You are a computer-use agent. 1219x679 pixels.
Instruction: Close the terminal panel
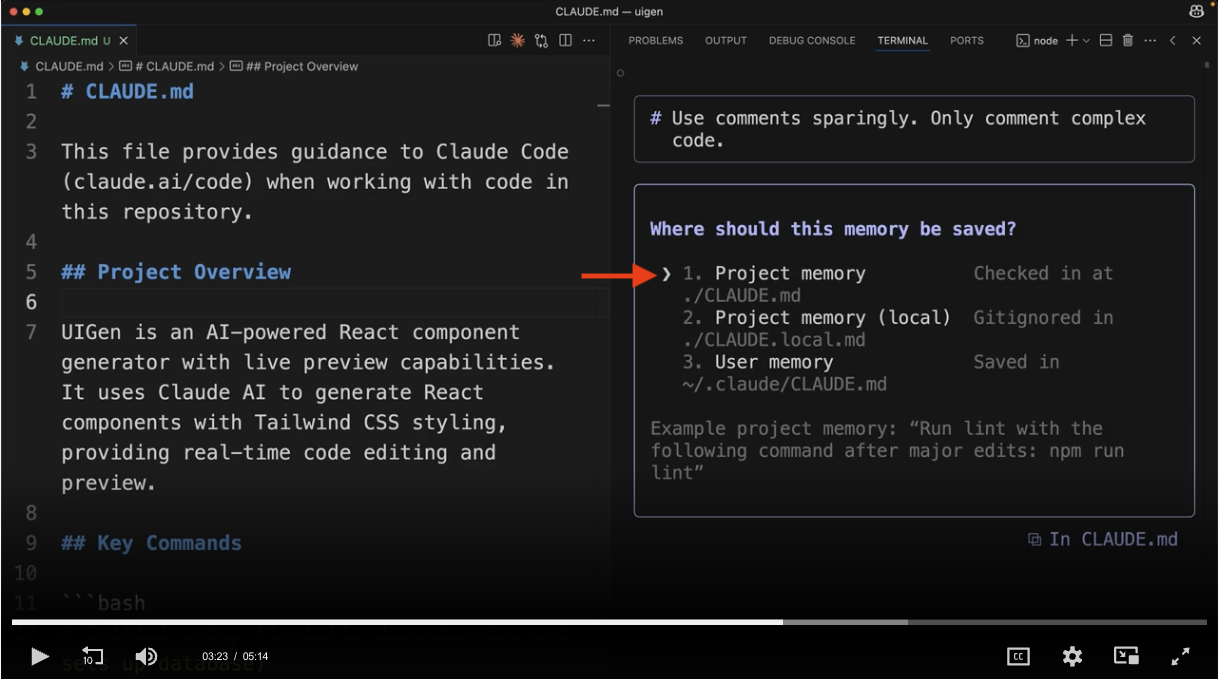click(1196, 41)
